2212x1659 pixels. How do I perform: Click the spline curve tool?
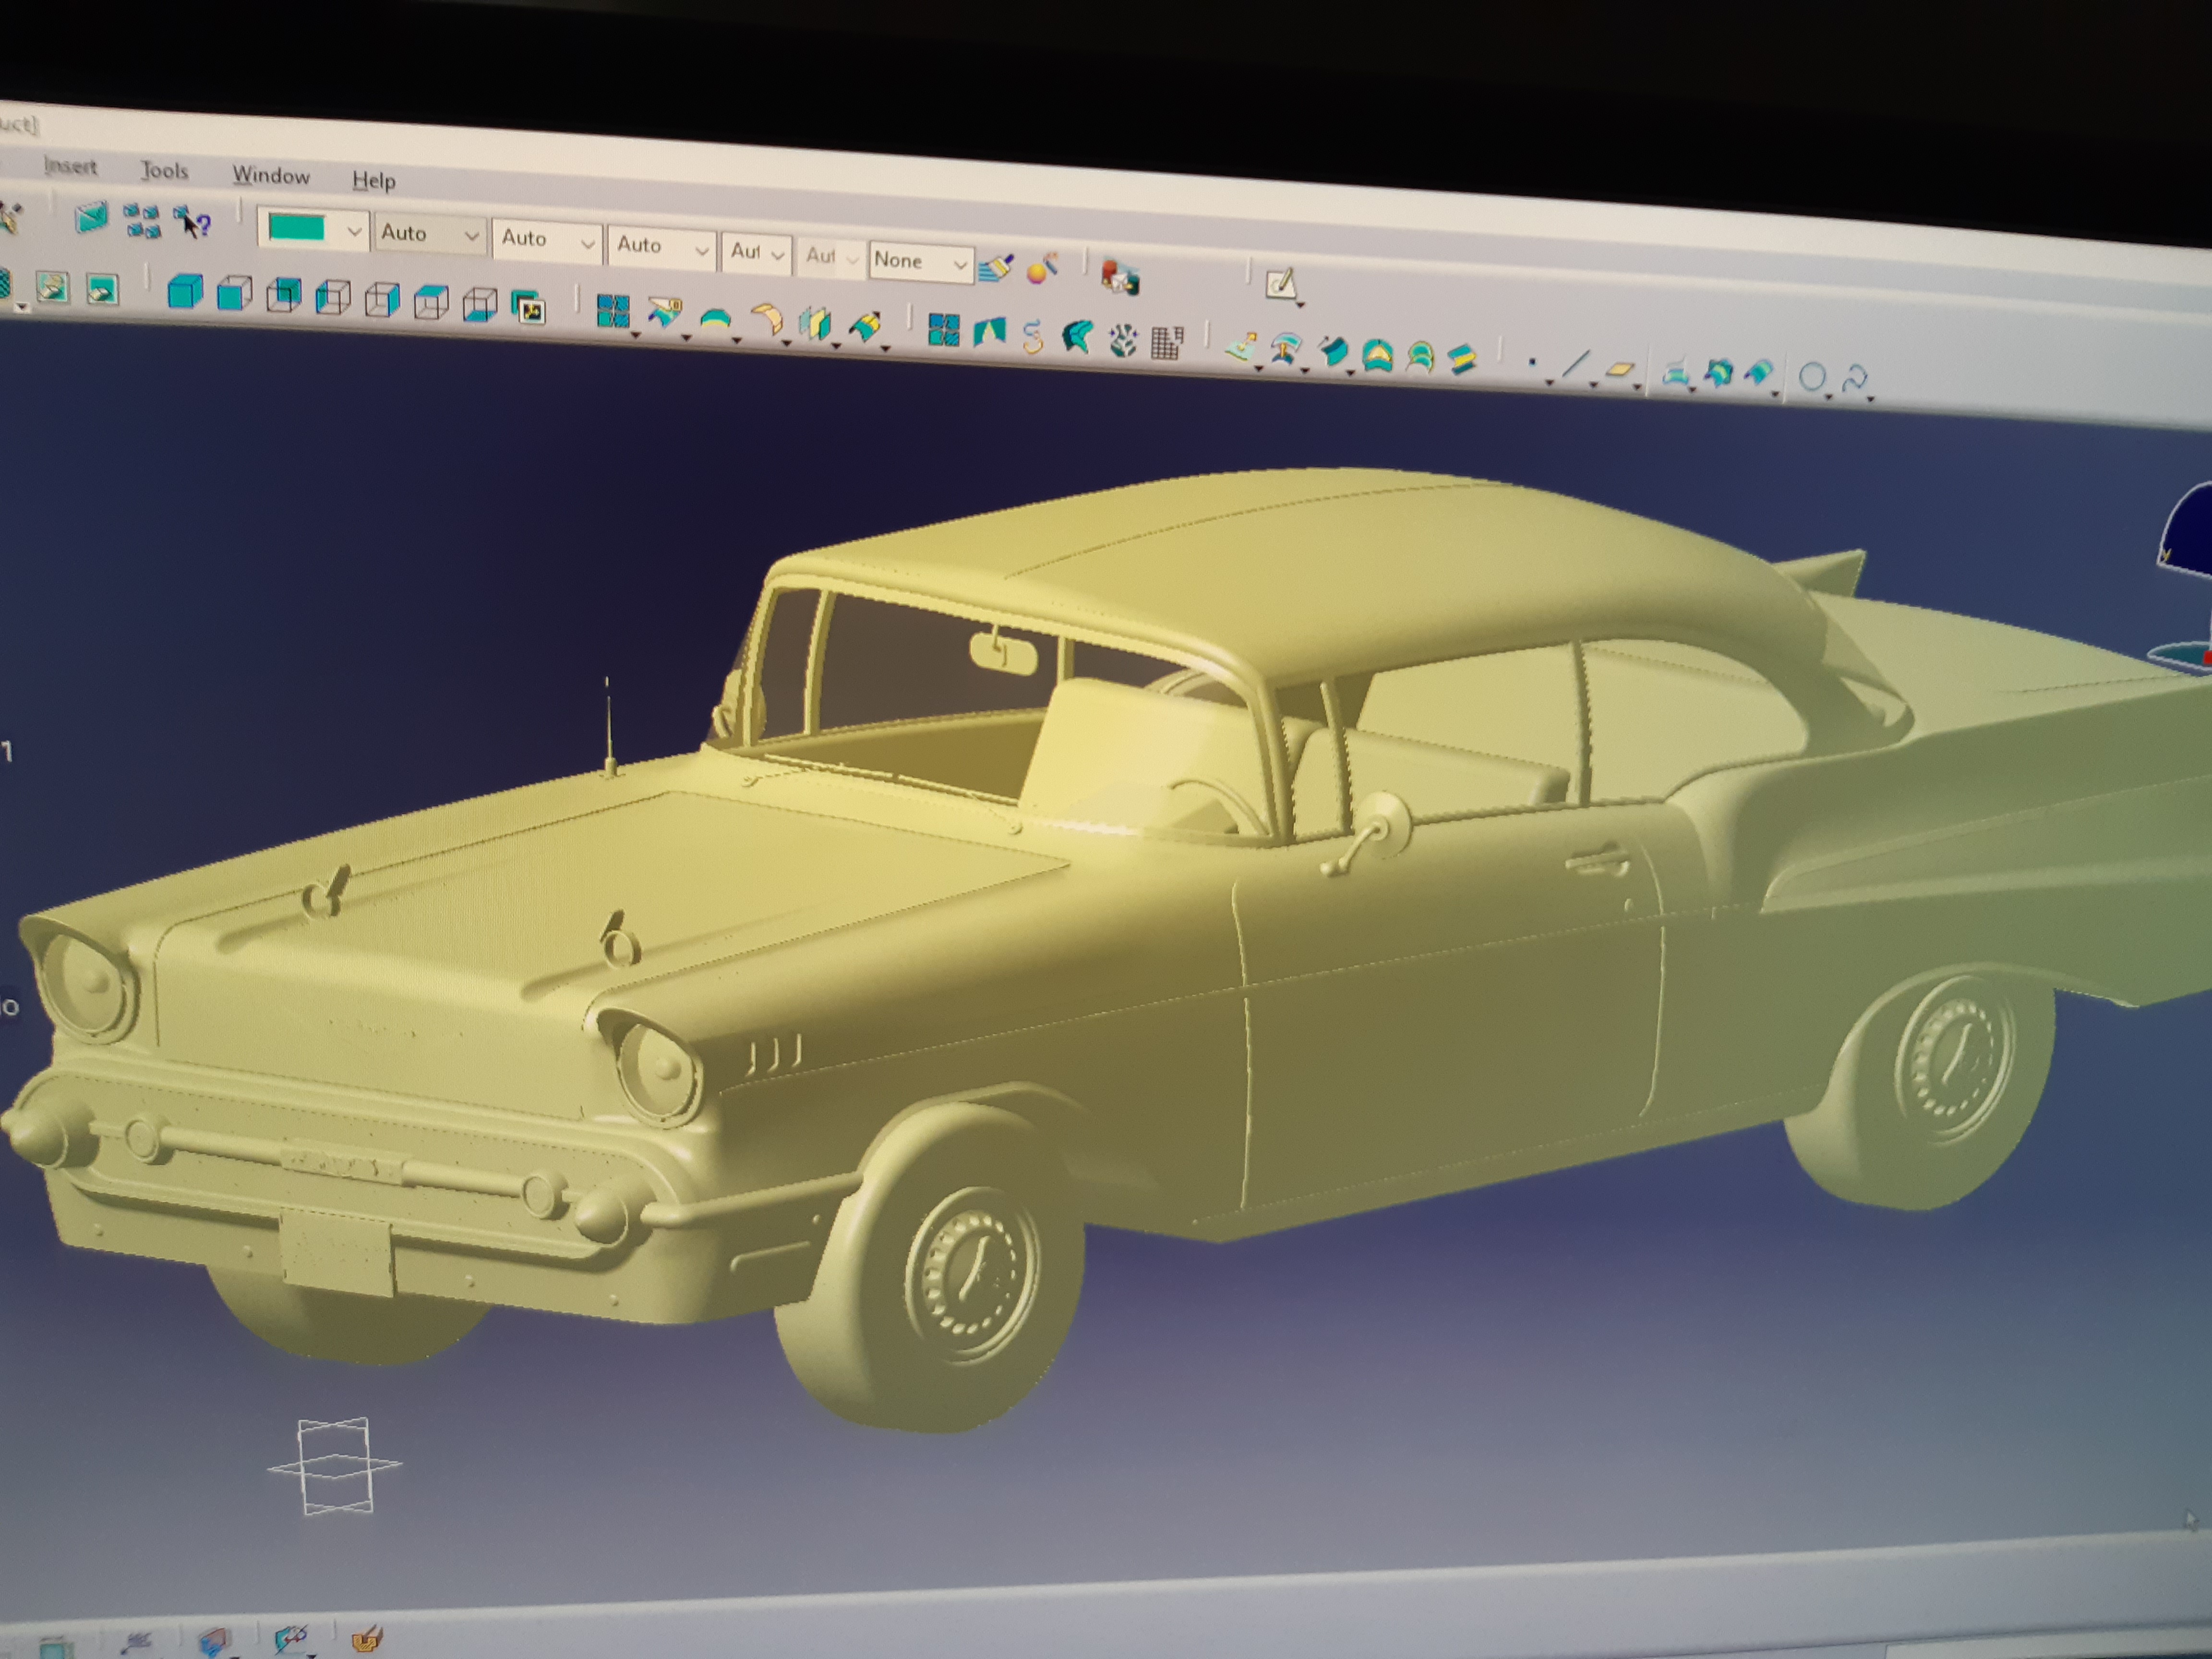click(1856, 380)
